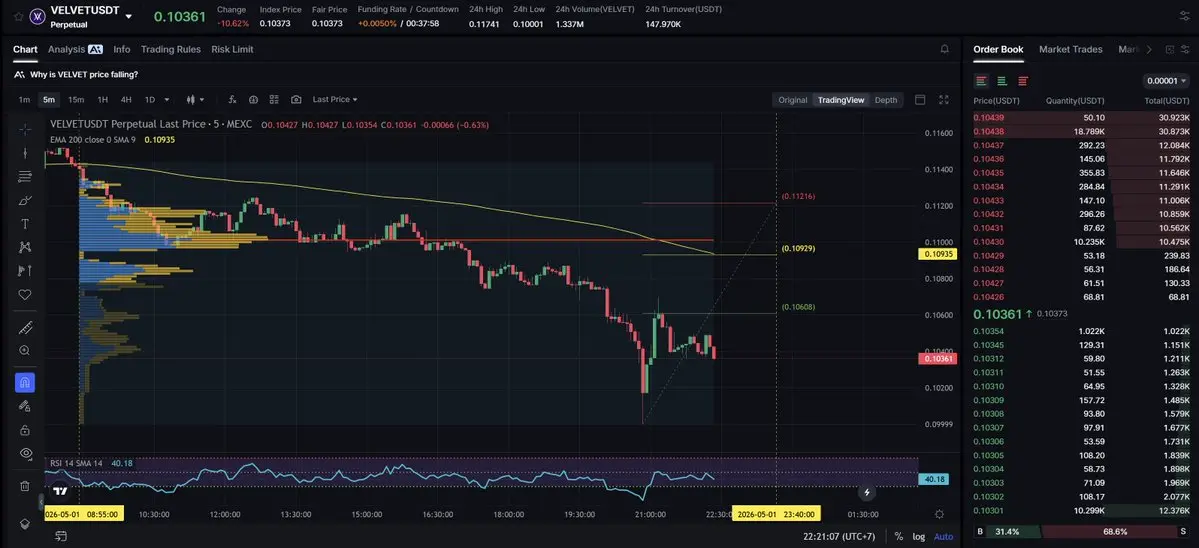Open the Trading Rules tab
This screenshot has height=548, width=1199.
(171, 49)
